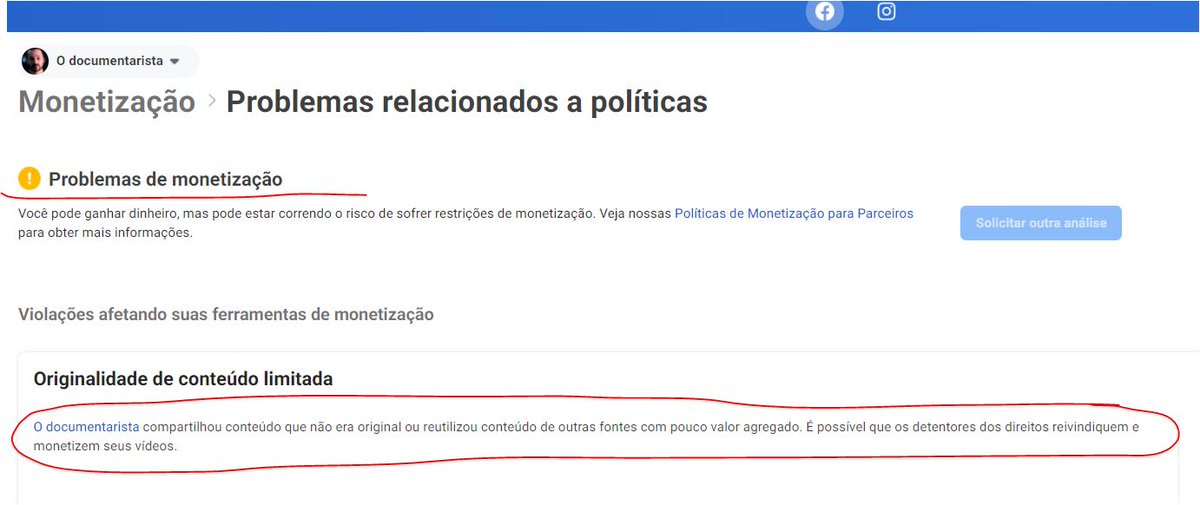Go back to Monetização breadcrumb
This screenshot has width=1200, height=505.
(x=107, y=102)
